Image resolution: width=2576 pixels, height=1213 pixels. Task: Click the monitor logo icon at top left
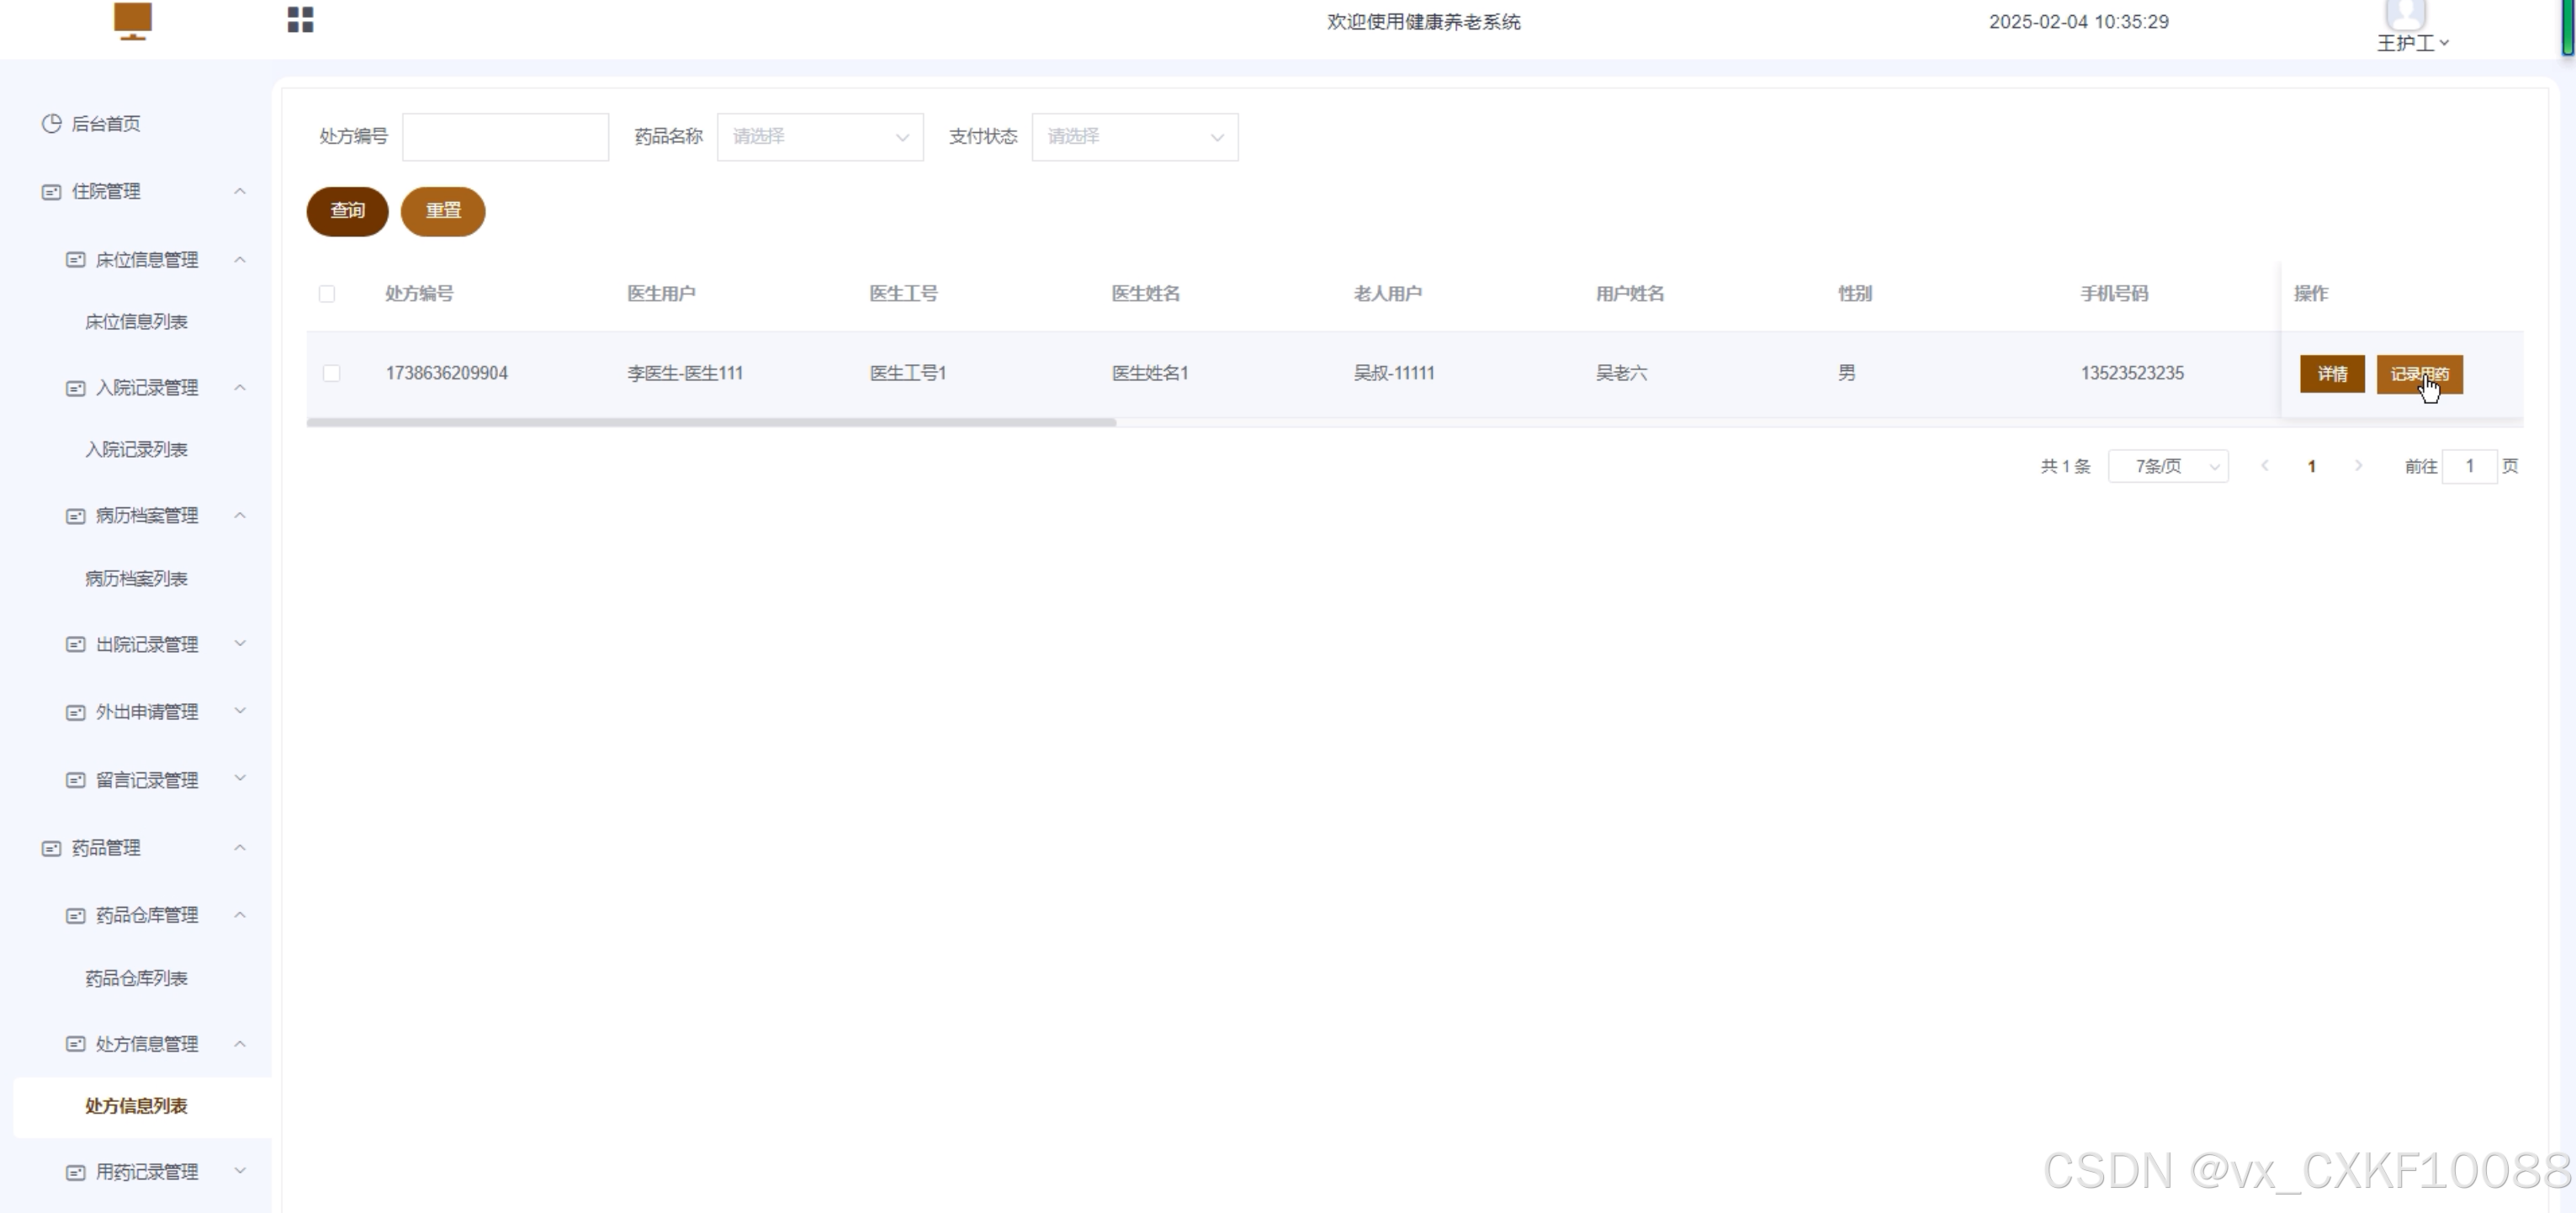pos(133,20)
